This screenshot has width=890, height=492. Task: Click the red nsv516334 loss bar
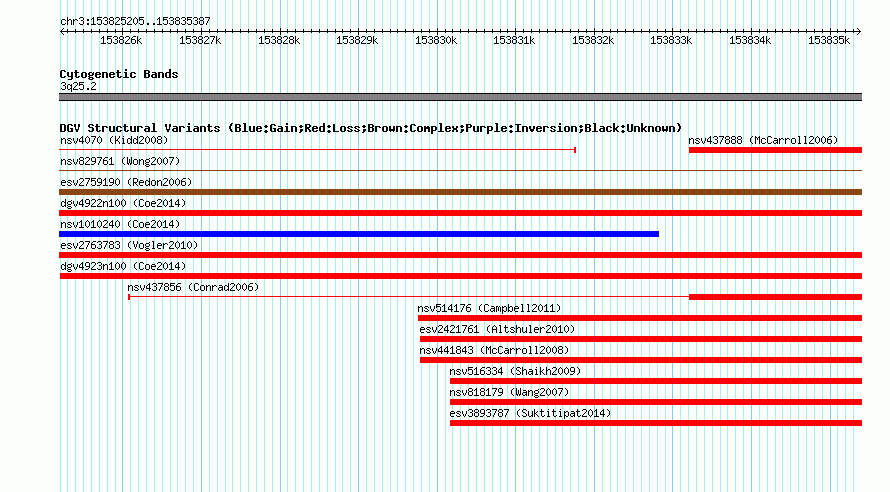(656, 381)
